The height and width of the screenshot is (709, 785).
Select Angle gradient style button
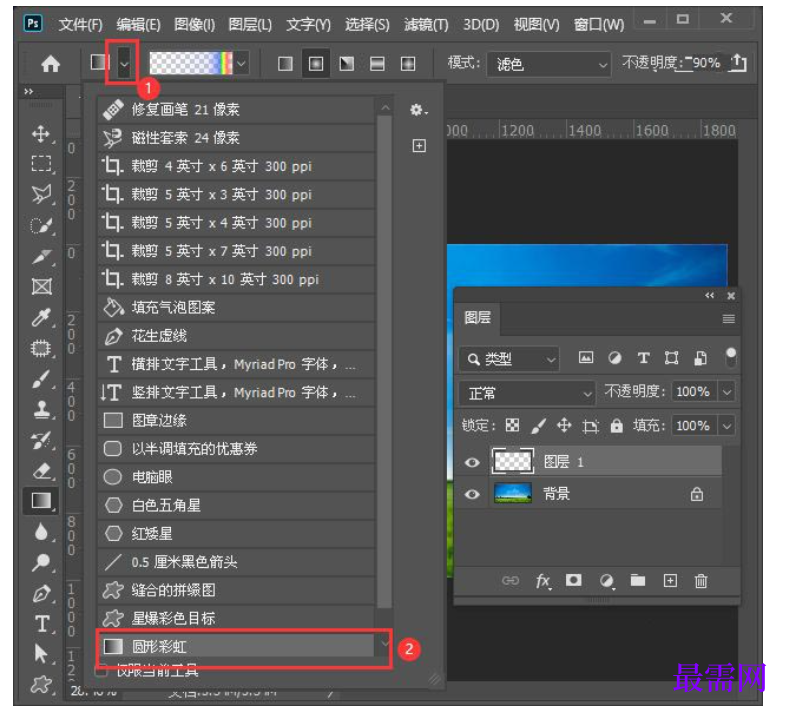point(346,64)
